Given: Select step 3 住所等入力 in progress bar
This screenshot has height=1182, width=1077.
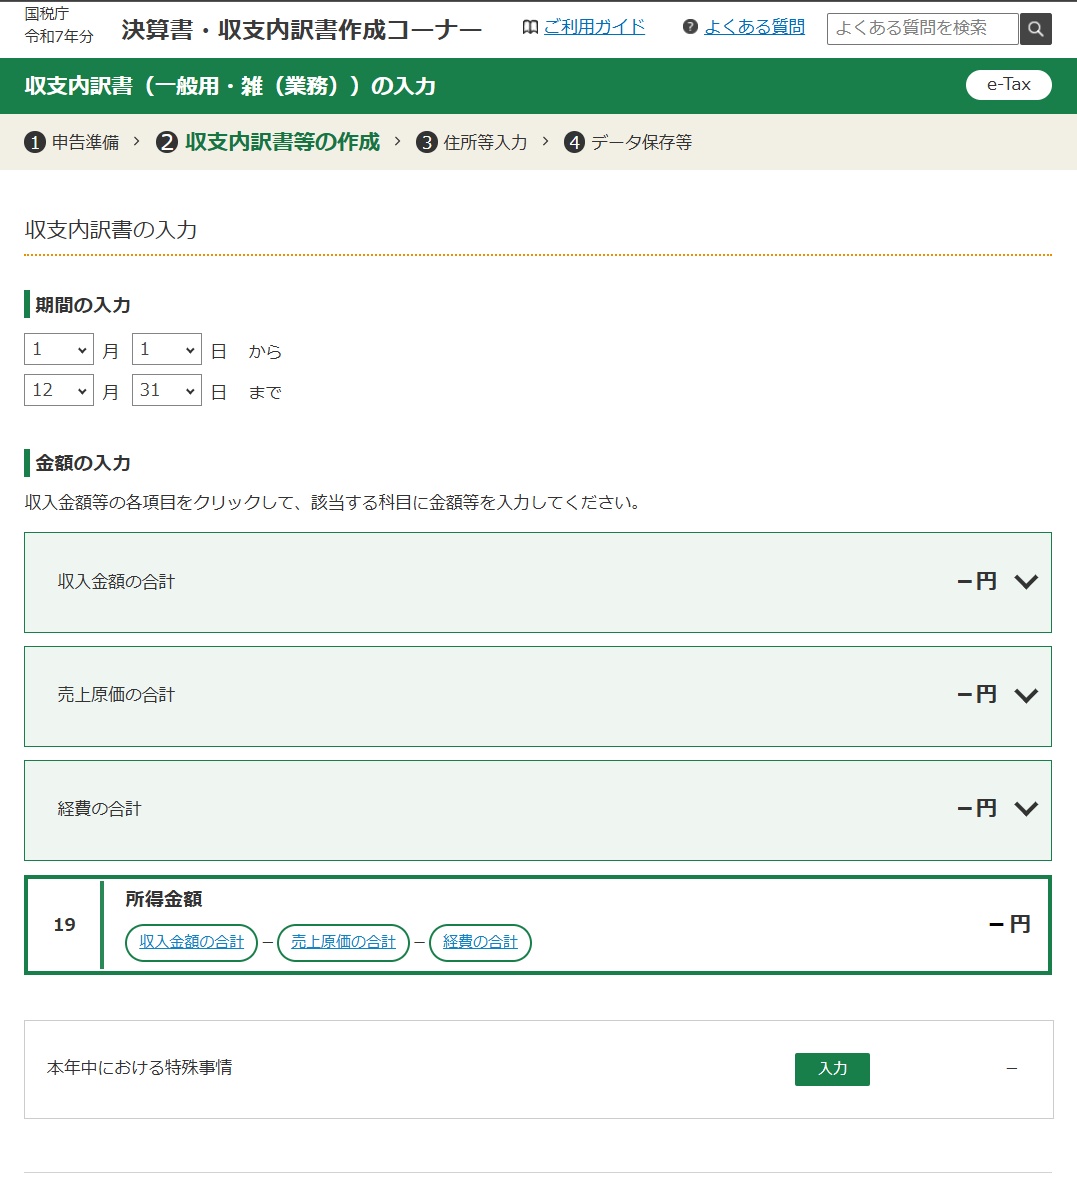Looking at the screenshot, I should pyautogui.click(x=472, y=142).
